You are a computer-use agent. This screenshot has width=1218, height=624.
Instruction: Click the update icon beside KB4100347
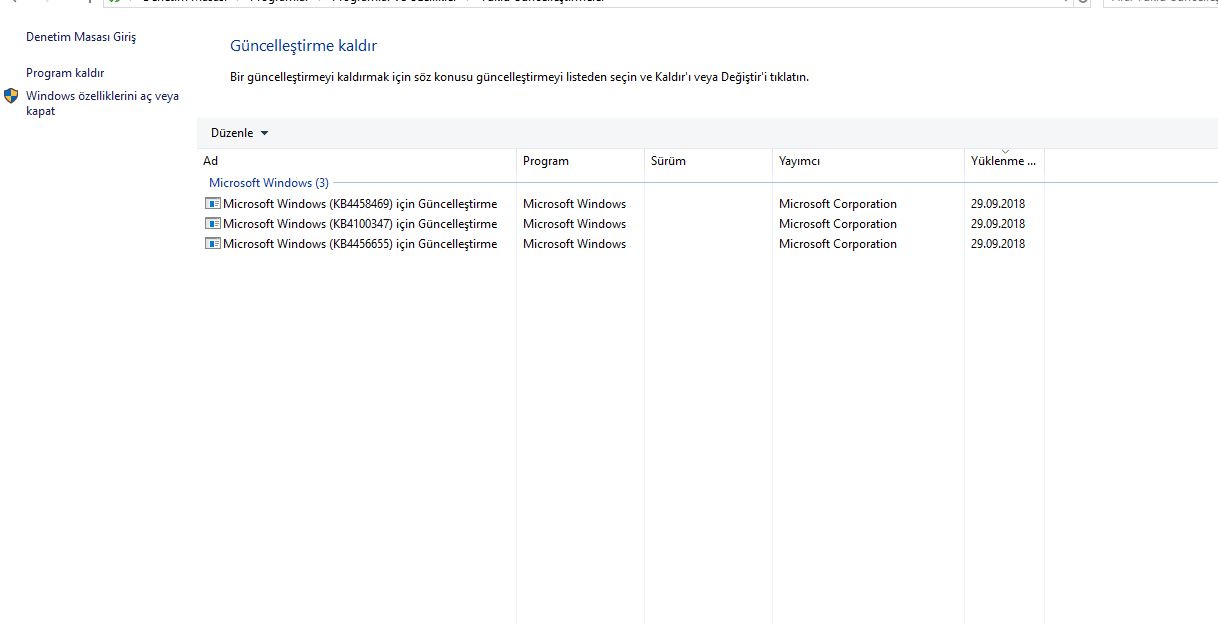(212, 223)
